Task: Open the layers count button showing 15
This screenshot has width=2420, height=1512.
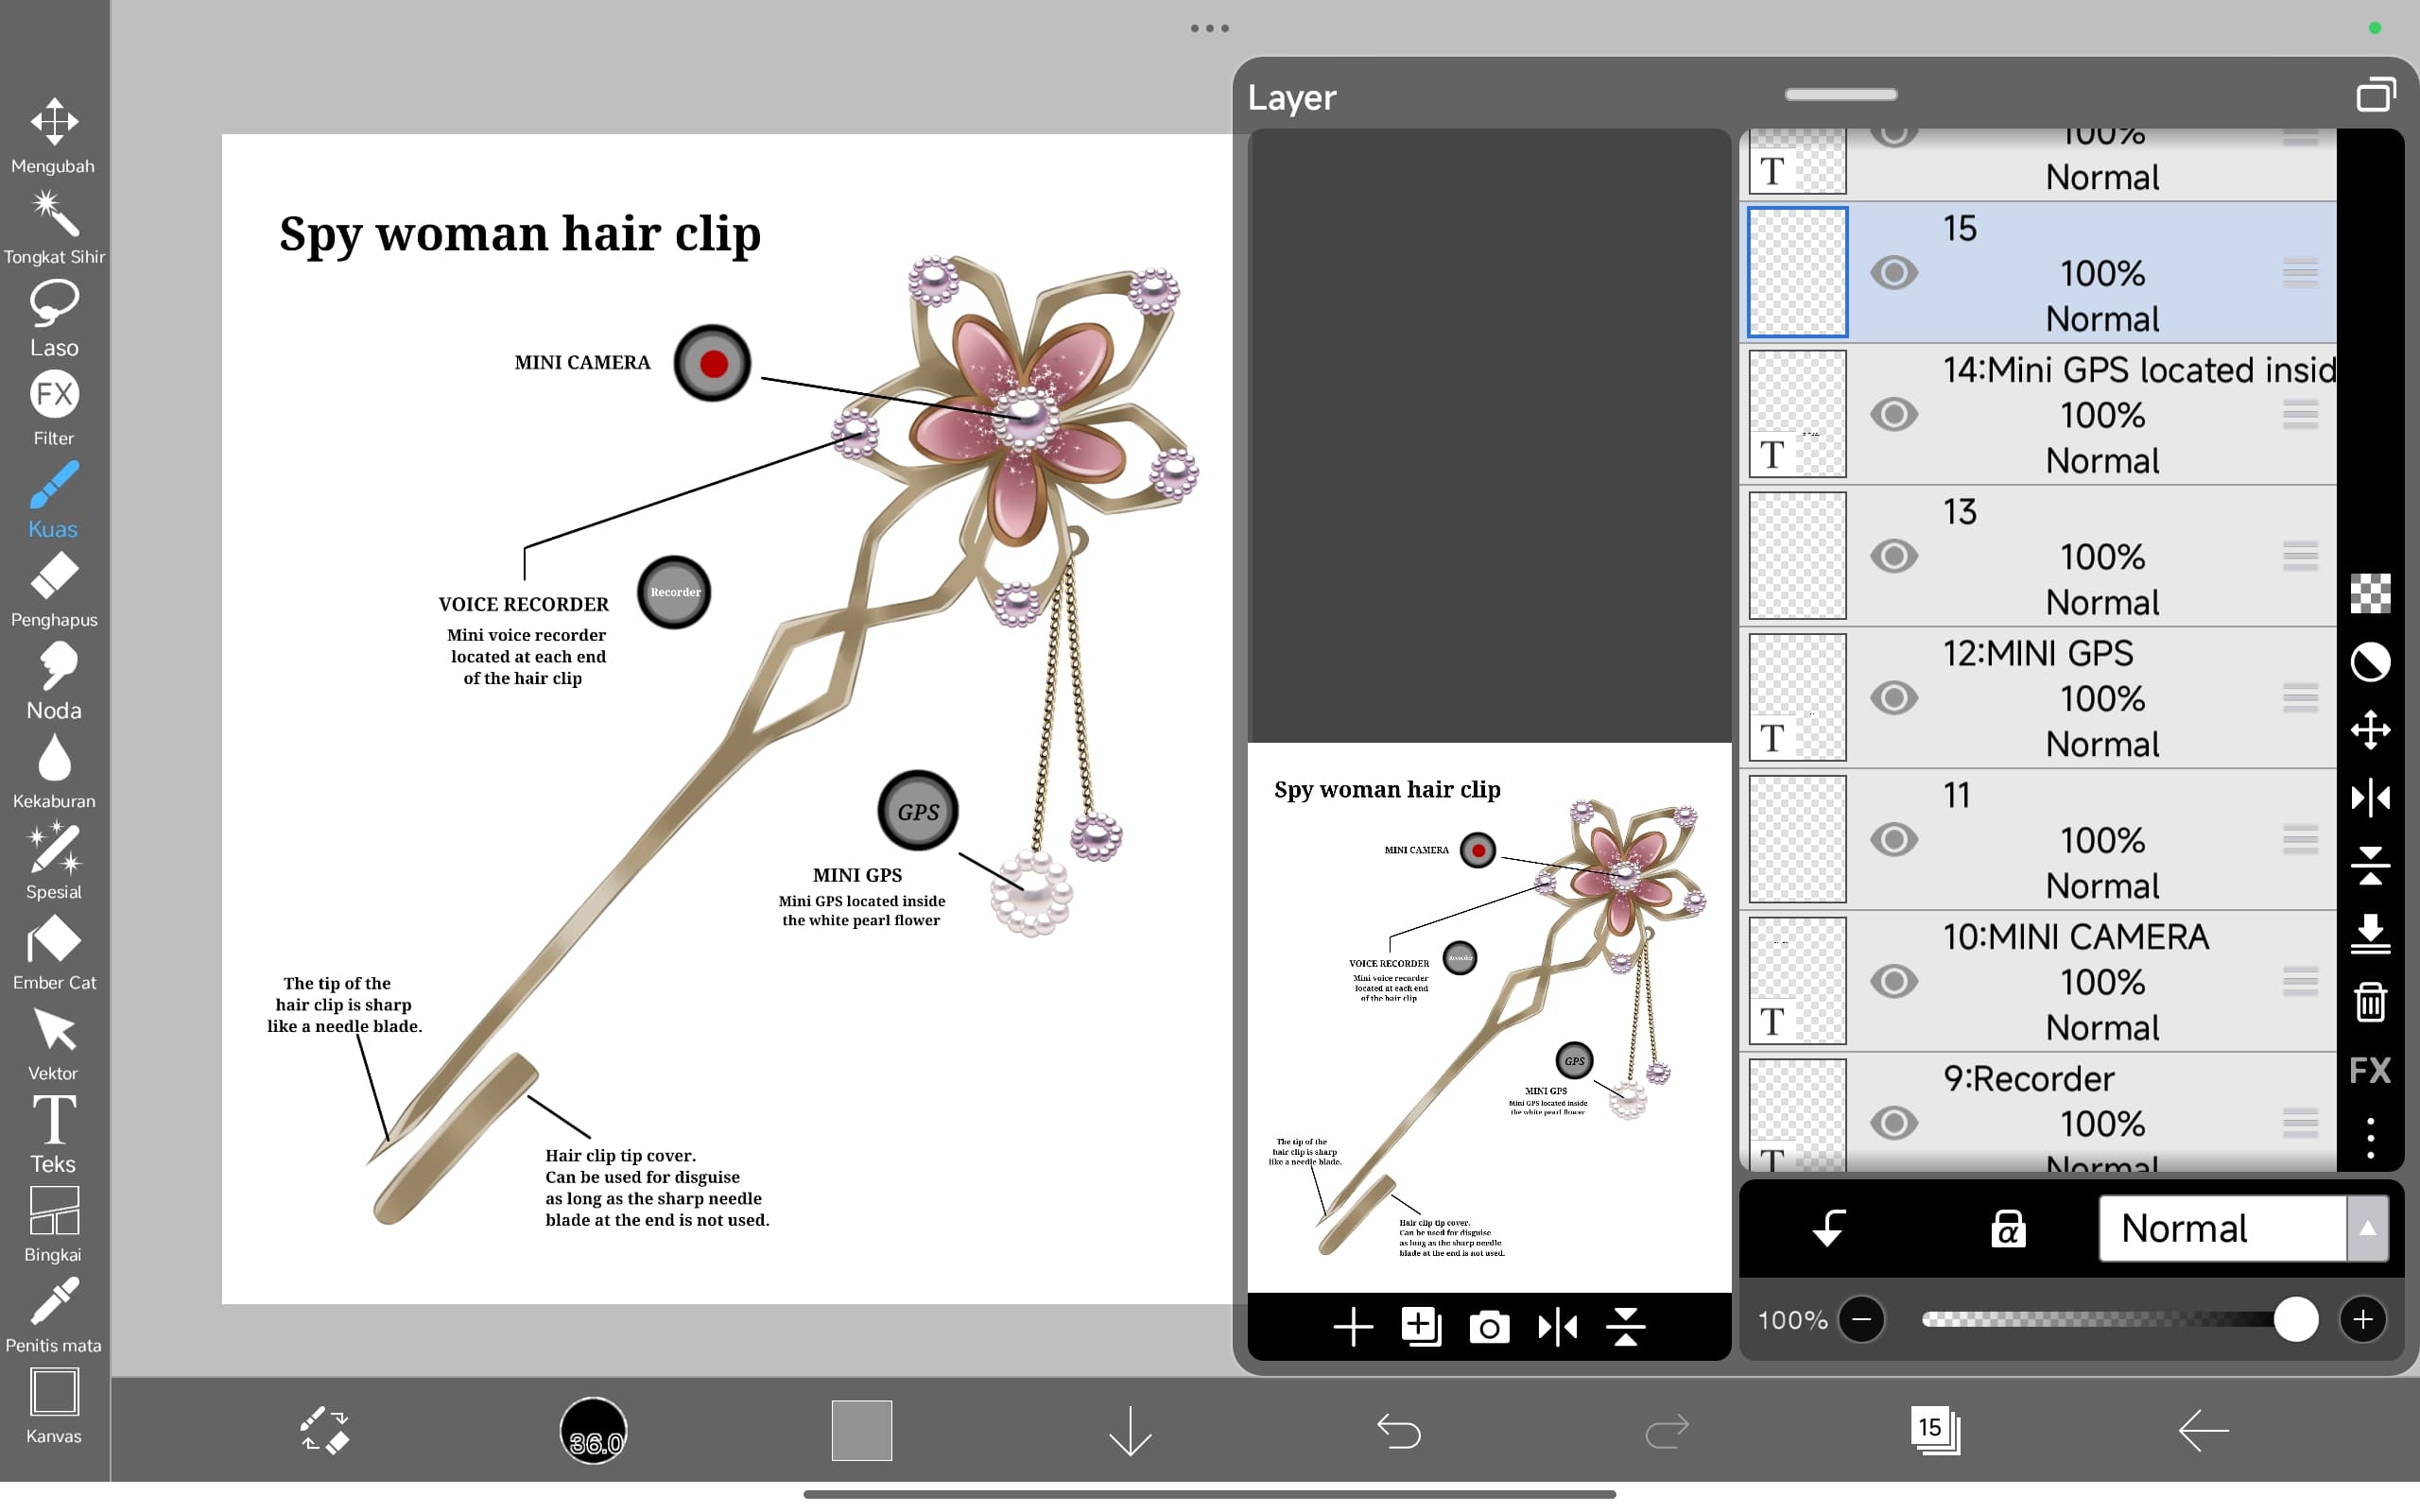Action: (x=1934, y=1430)
